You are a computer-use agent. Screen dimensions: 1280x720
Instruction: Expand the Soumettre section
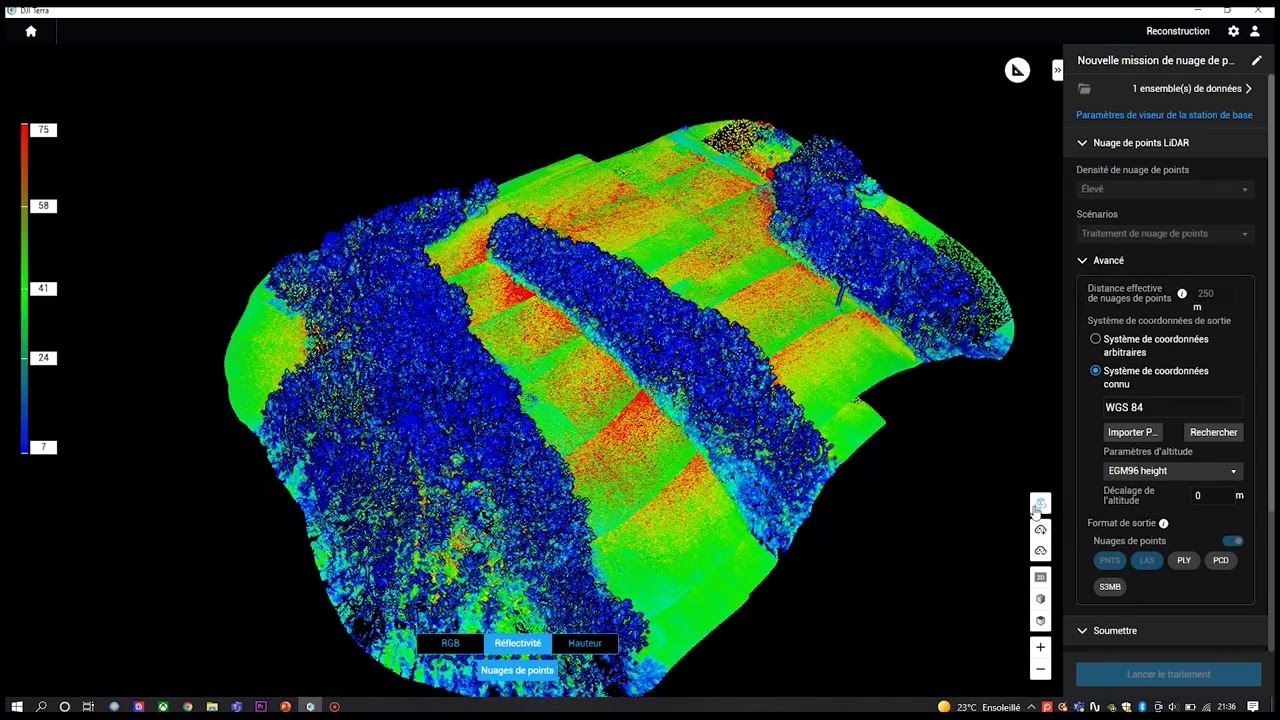pos(1082,631)
